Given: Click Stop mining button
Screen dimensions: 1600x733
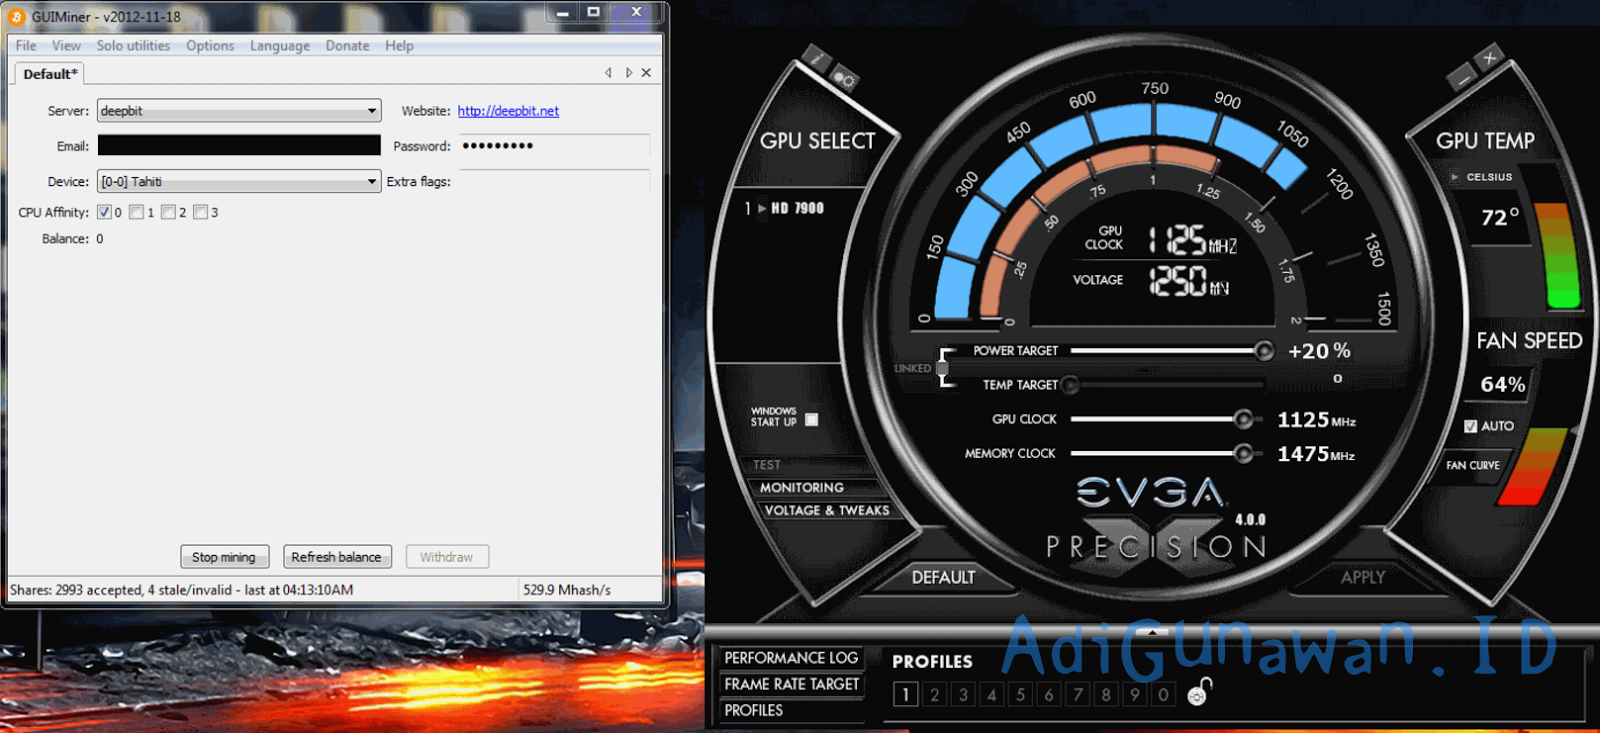Looking at the screenshot, I should [224, 557].
